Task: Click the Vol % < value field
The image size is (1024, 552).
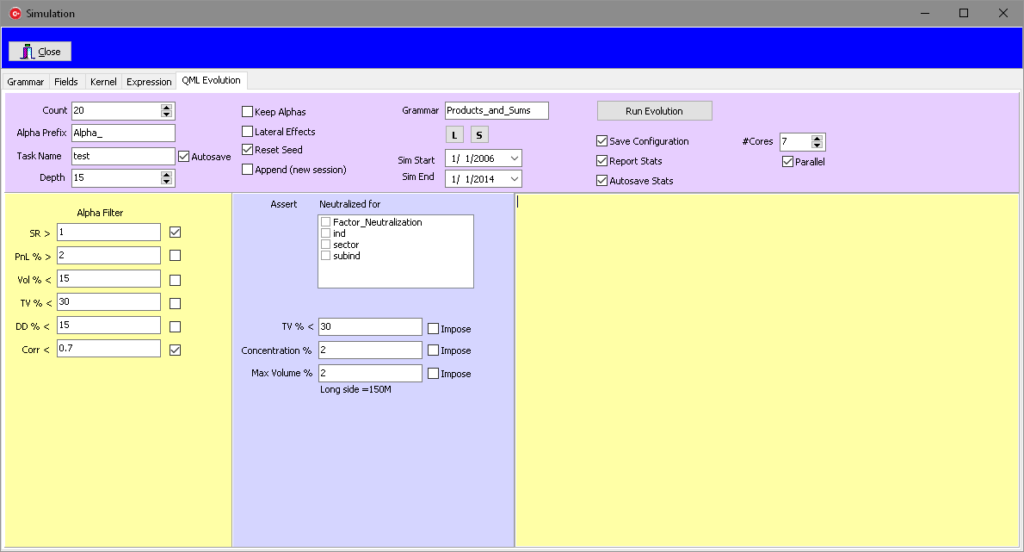Action: (108, 279)
